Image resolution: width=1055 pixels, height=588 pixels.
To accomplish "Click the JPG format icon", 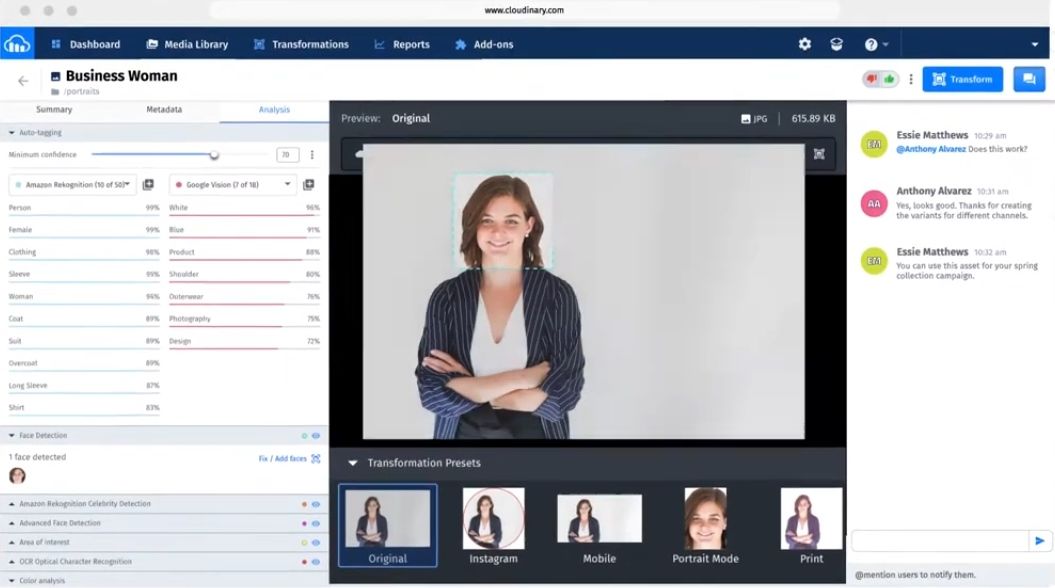I will click(x=745, y=119).
